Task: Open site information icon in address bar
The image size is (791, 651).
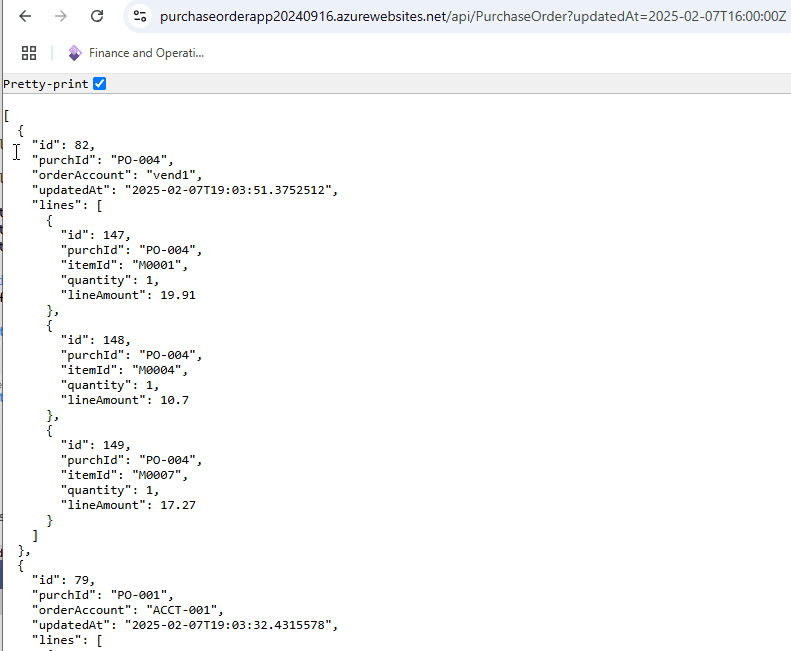Action: point(140,17)
